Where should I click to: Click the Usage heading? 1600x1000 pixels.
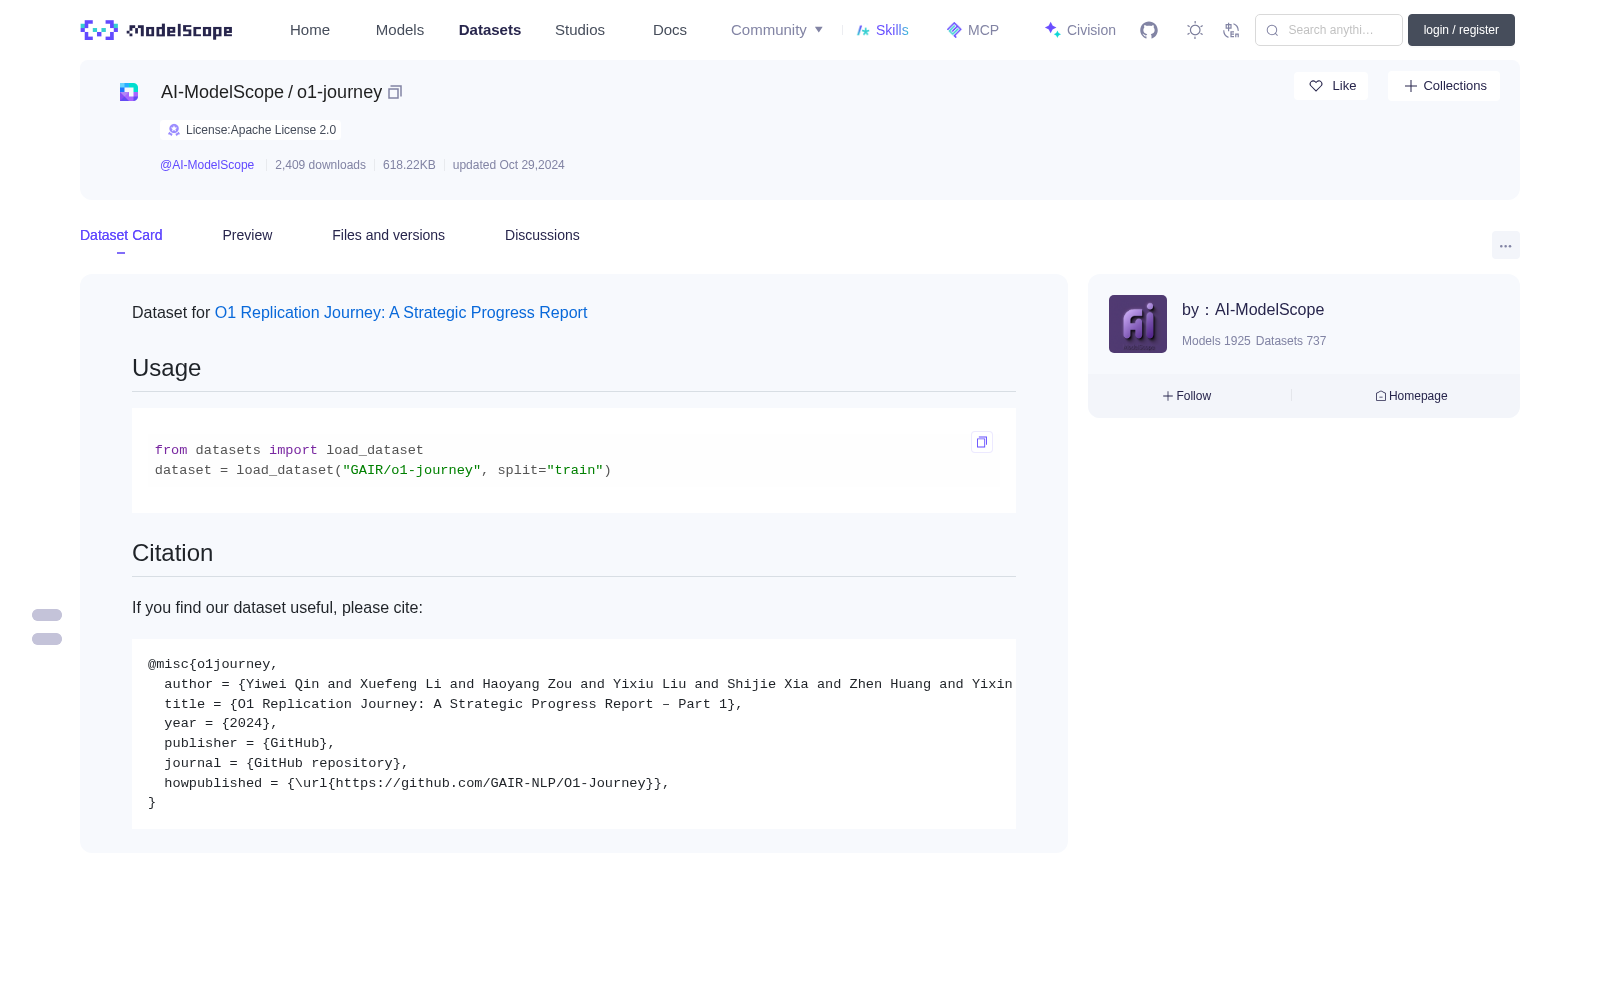166,368
